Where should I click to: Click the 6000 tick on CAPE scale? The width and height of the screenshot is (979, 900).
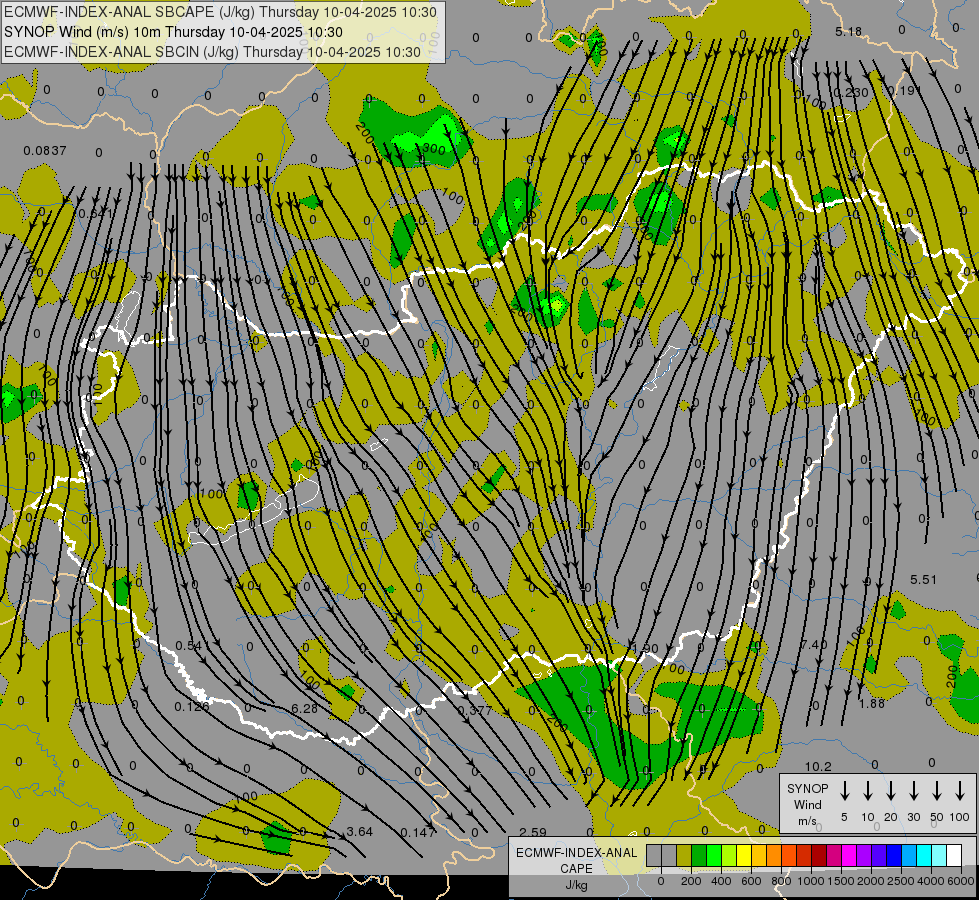[961, 881]
